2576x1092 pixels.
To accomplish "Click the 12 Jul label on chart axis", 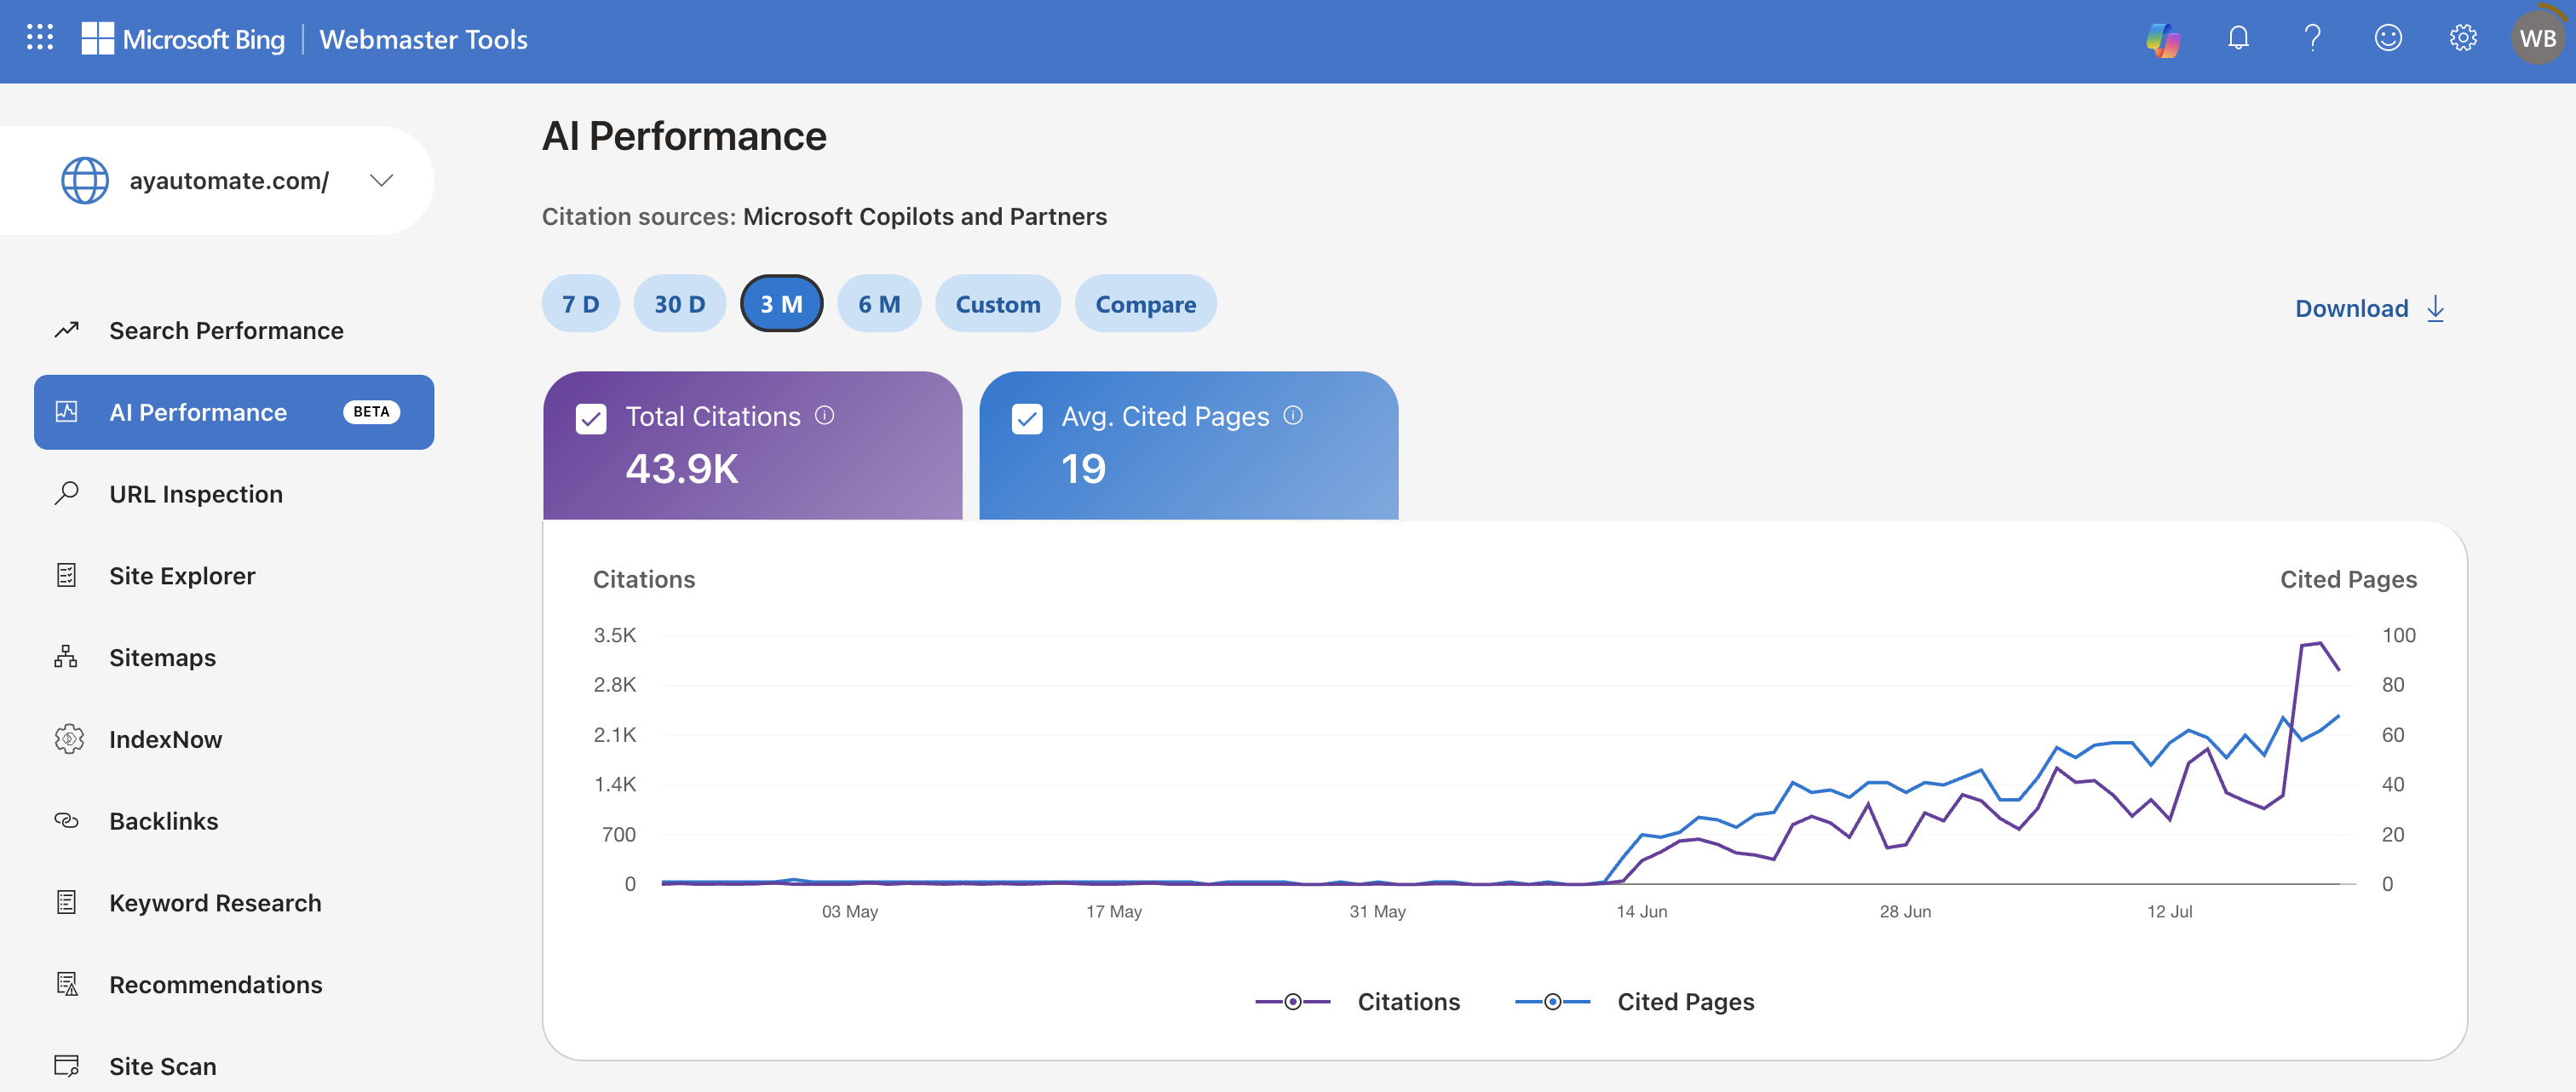I will point(2169,911).
